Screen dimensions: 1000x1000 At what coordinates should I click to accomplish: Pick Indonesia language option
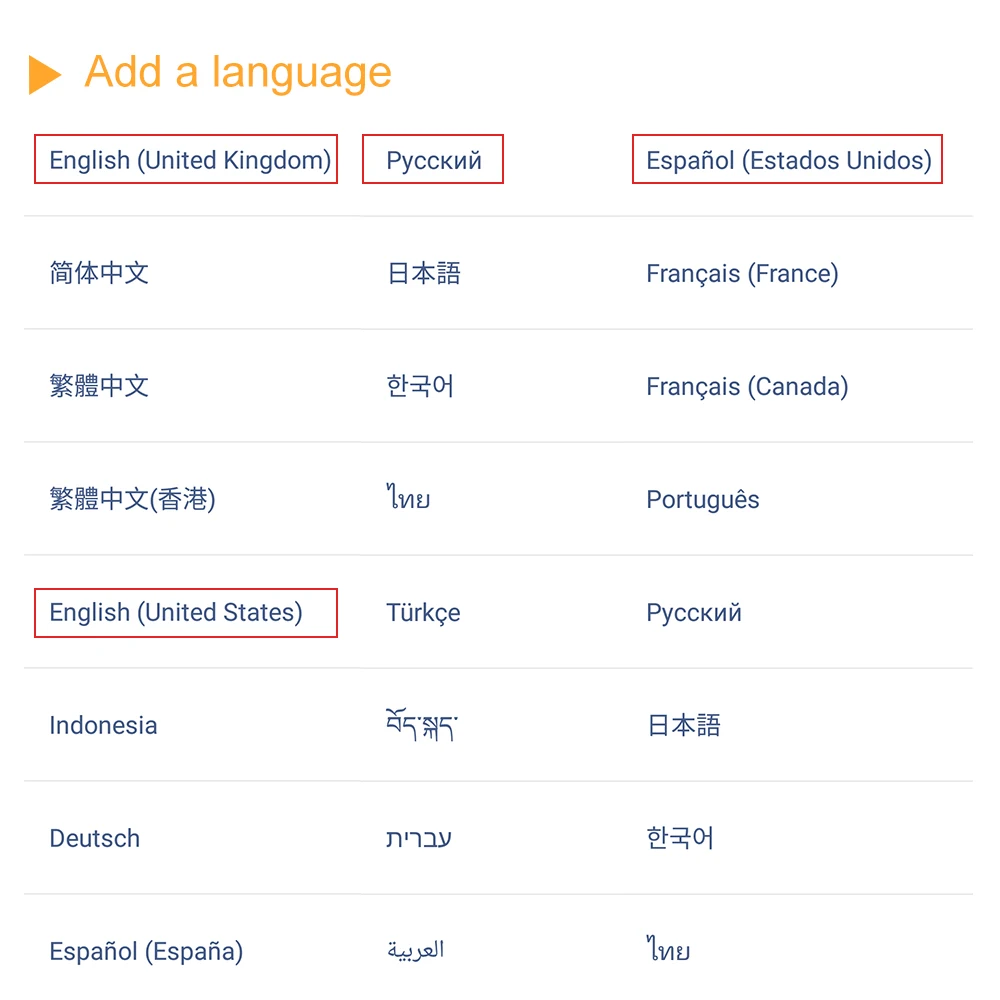point(103,725)
